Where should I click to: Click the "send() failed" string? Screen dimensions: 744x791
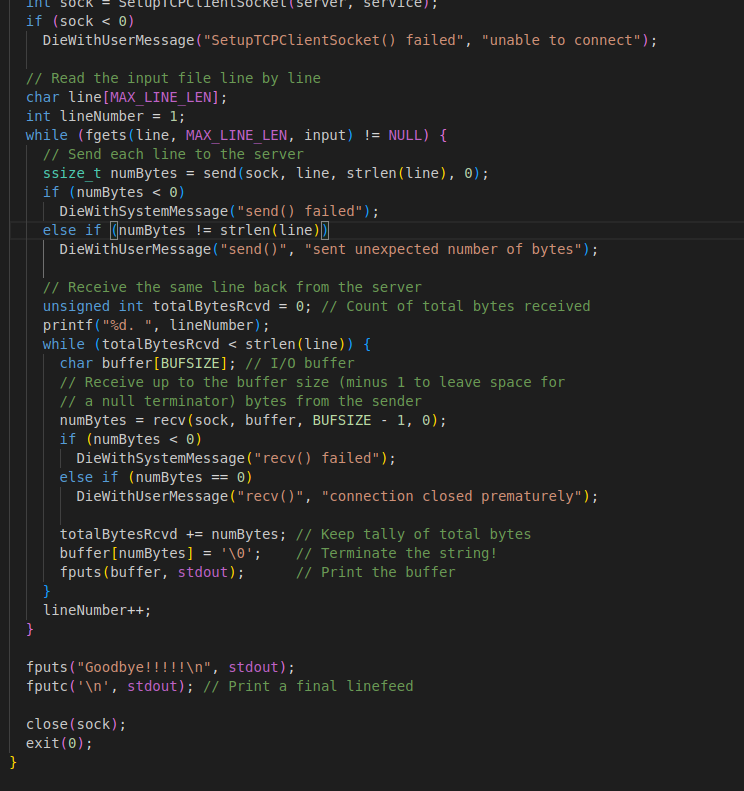[300, 211]
